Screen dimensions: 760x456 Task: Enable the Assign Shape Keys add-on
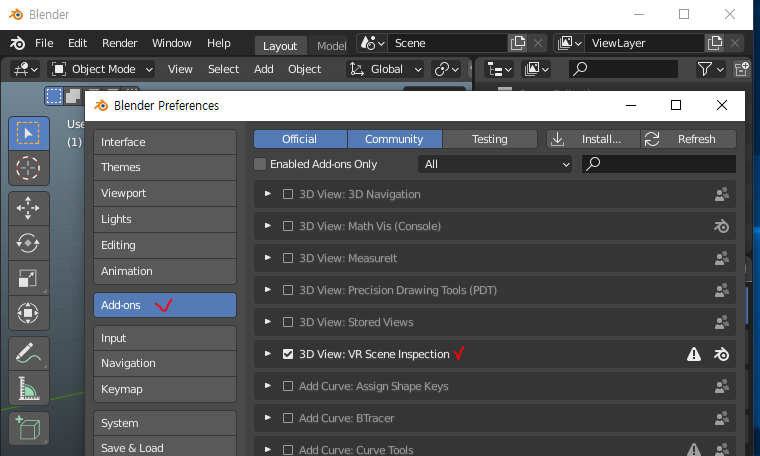pyautogui.click(x=288, y=386)
